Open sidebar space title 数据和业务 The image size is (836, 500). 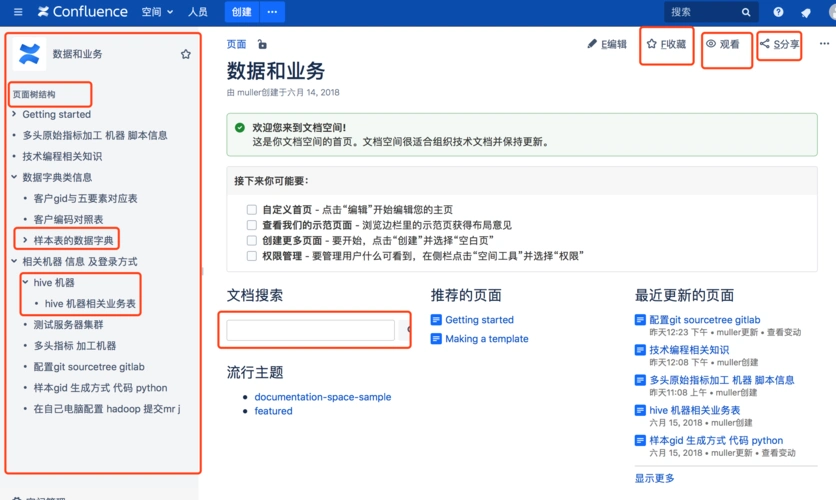coord(77,54)
